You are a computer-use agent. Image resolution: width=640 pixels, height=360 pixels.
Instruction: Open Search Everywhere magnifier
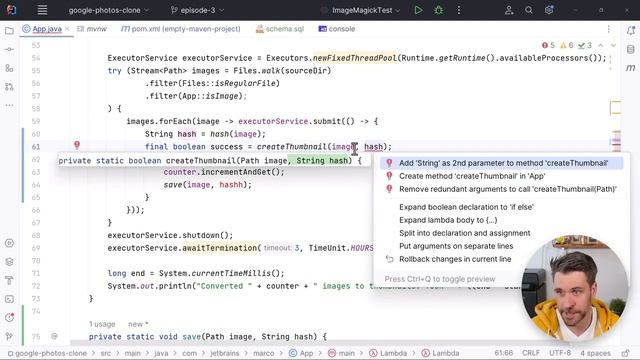[x=529, y=10]
